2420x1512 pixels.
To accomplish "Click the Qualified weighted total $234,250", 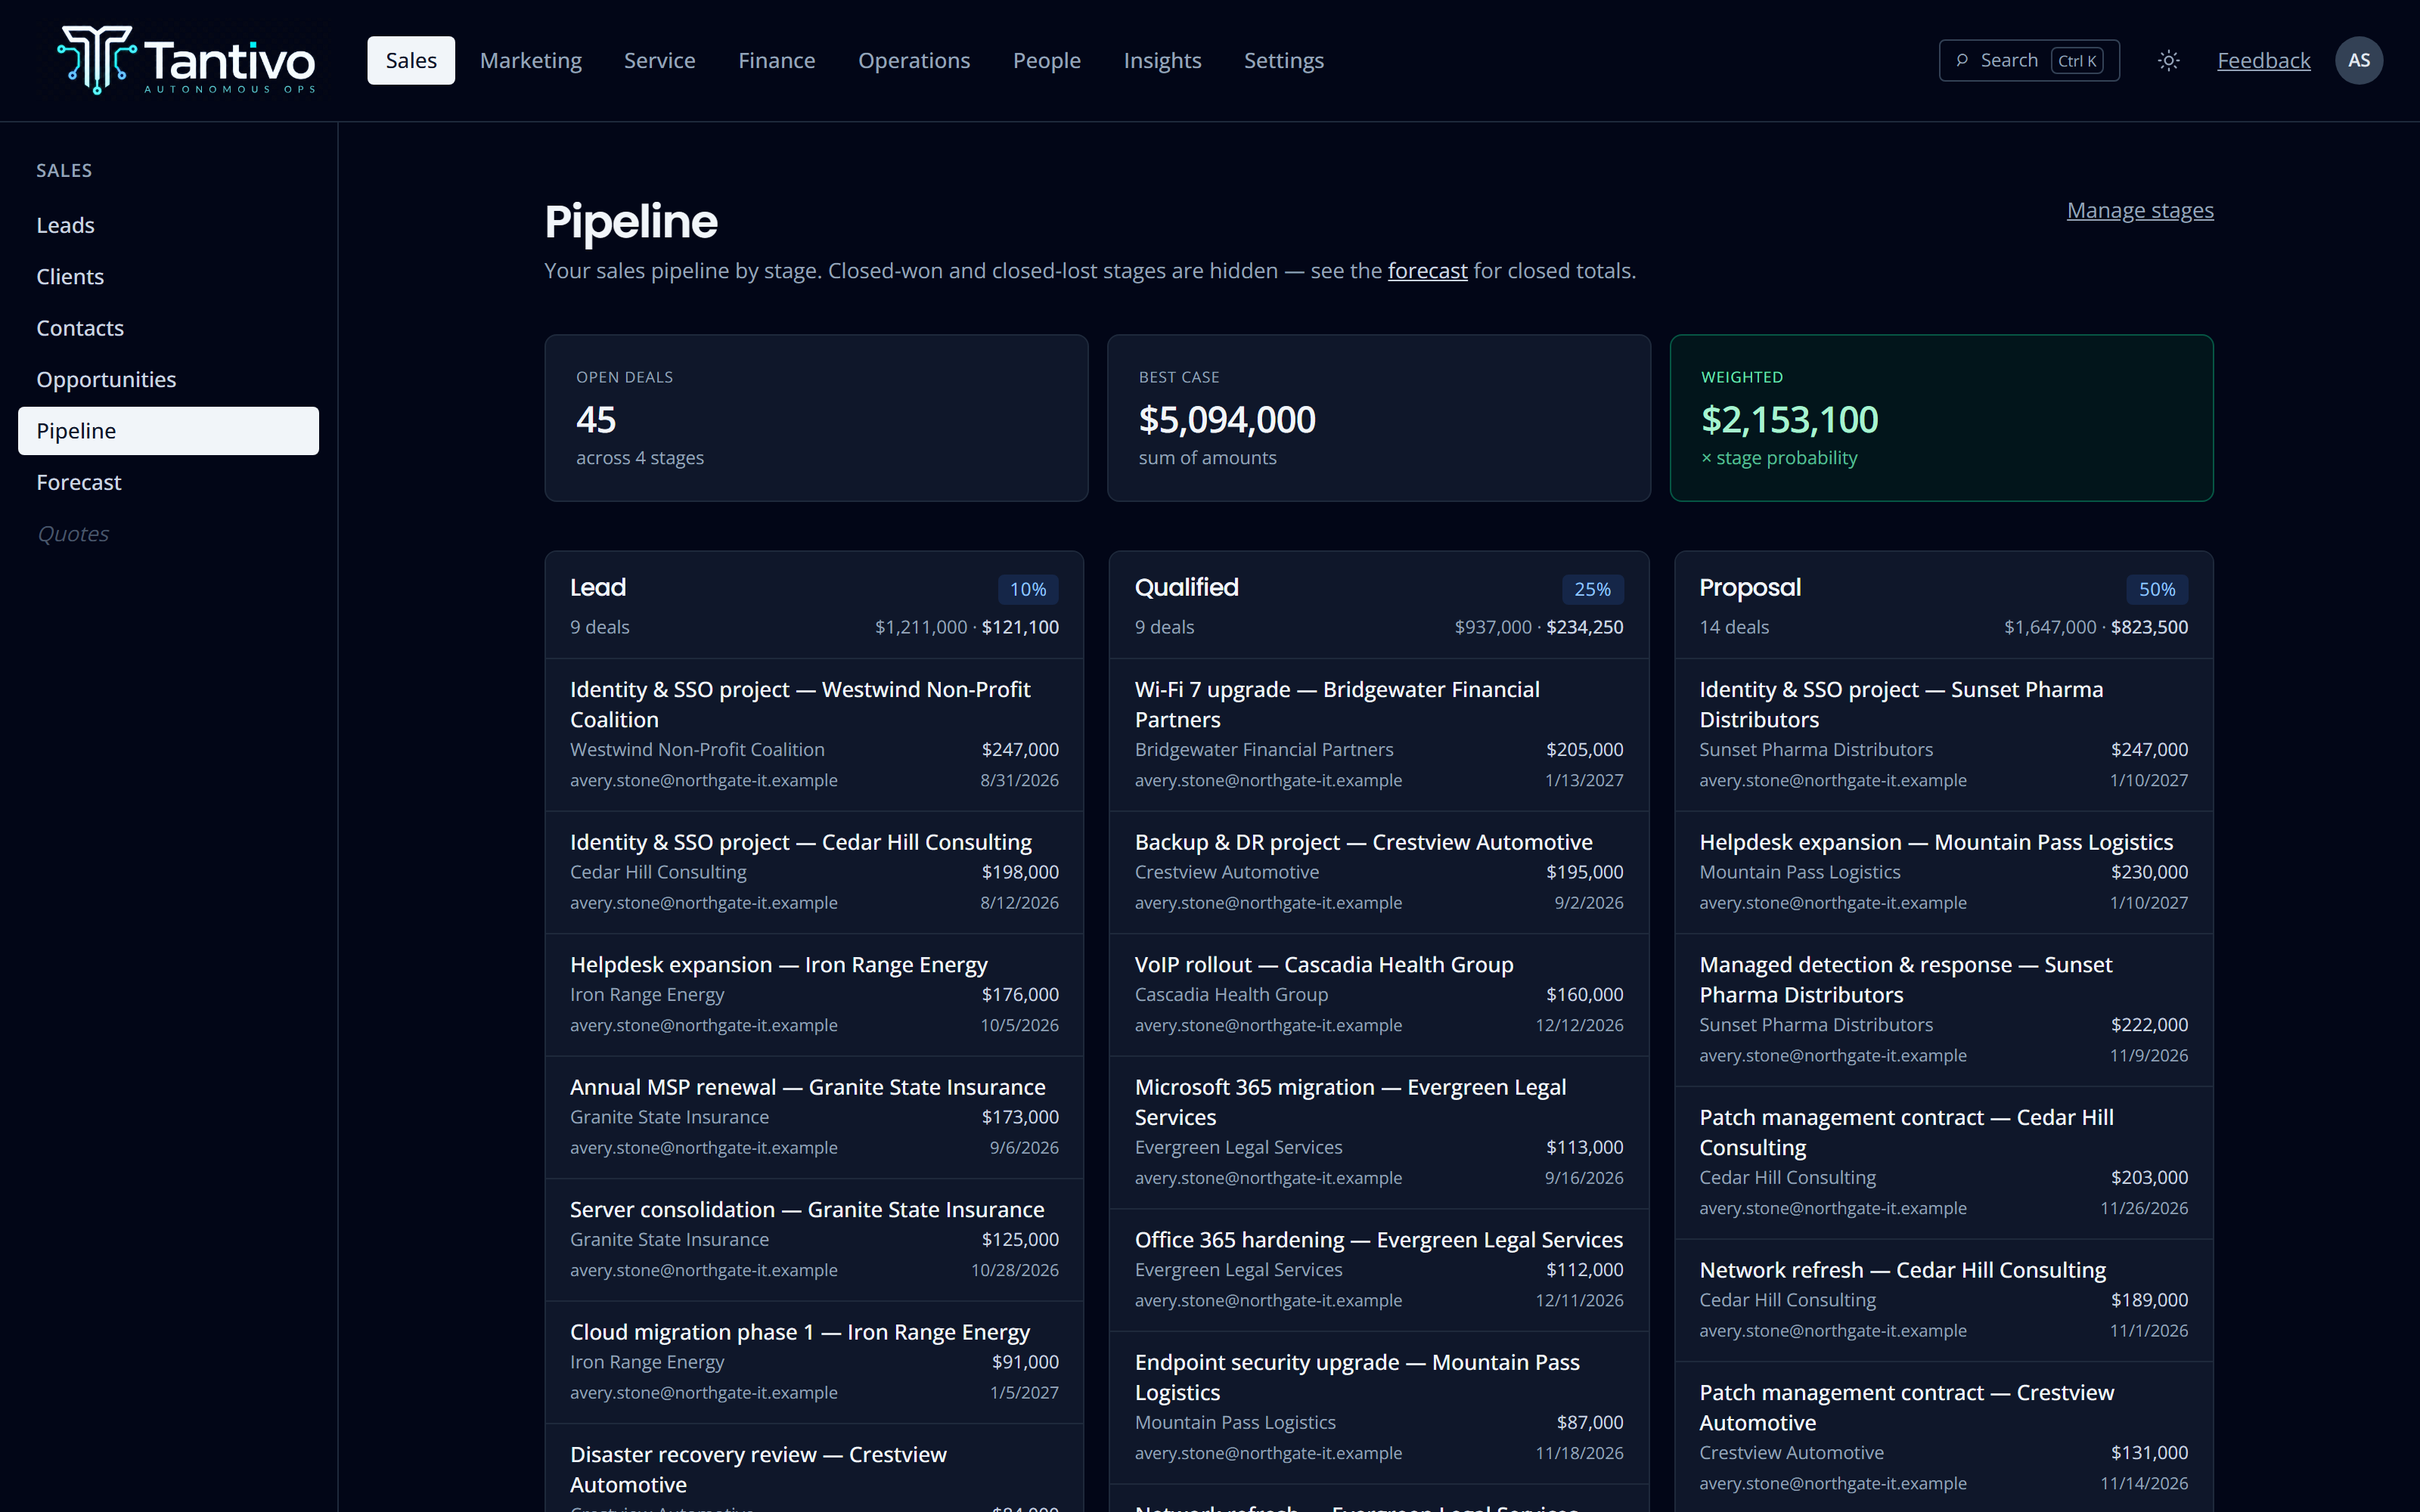I will click(x=1585, y=627).
